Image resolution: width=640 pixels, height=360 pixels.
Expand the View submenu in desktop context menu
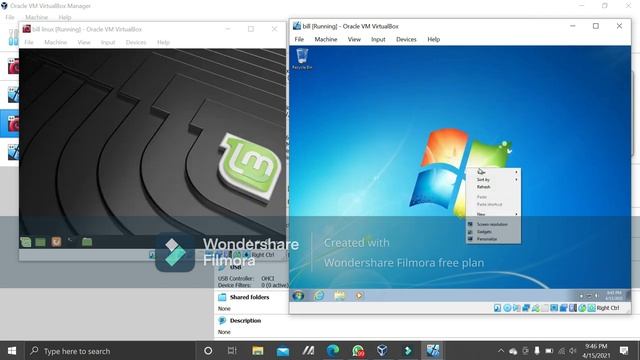(x=493, y=172)
